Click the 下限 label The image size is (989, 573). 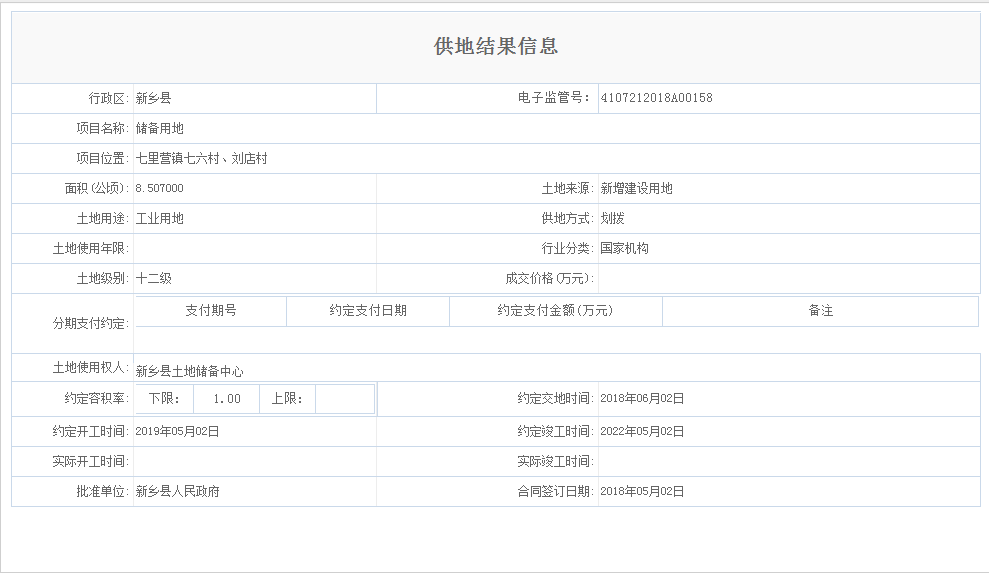[164, 399]
